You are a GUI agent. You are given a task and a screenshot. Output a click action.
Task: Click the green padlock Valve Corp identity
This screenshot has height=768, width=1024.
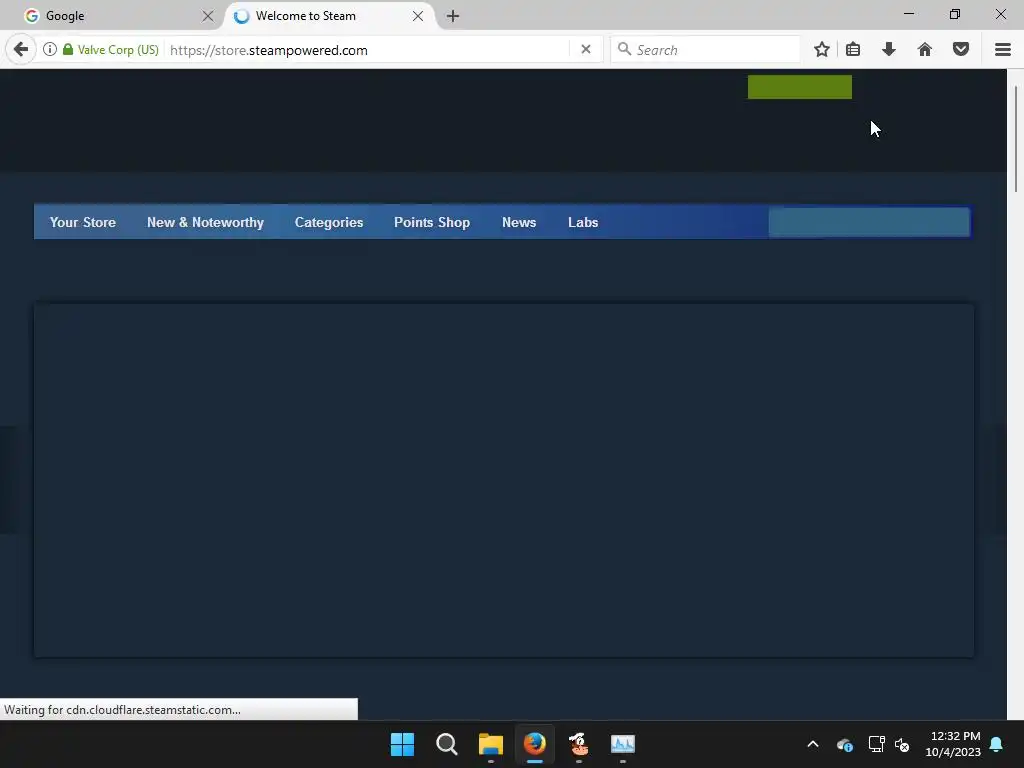[x=110, y=50]
